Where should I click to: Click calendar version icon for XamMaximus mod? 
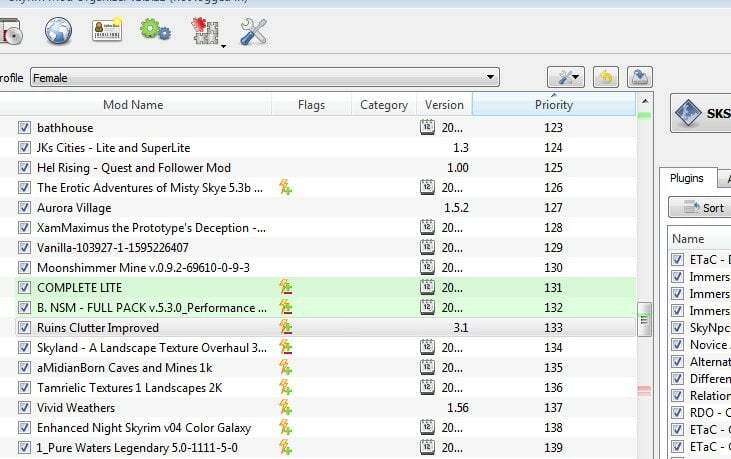pyautogui.click(x=427, y=227)
